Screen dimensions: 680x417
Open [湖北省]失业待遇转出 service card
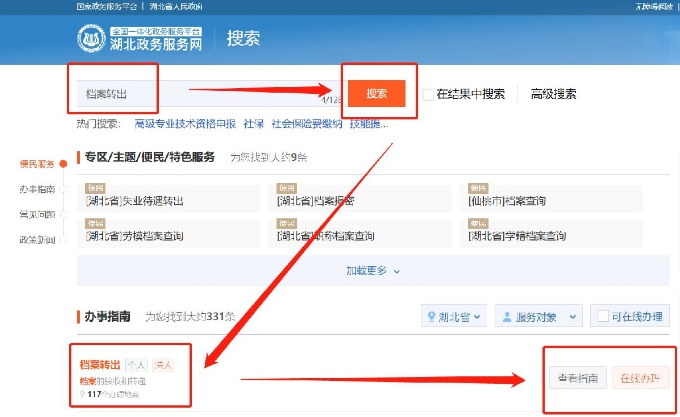169,198
